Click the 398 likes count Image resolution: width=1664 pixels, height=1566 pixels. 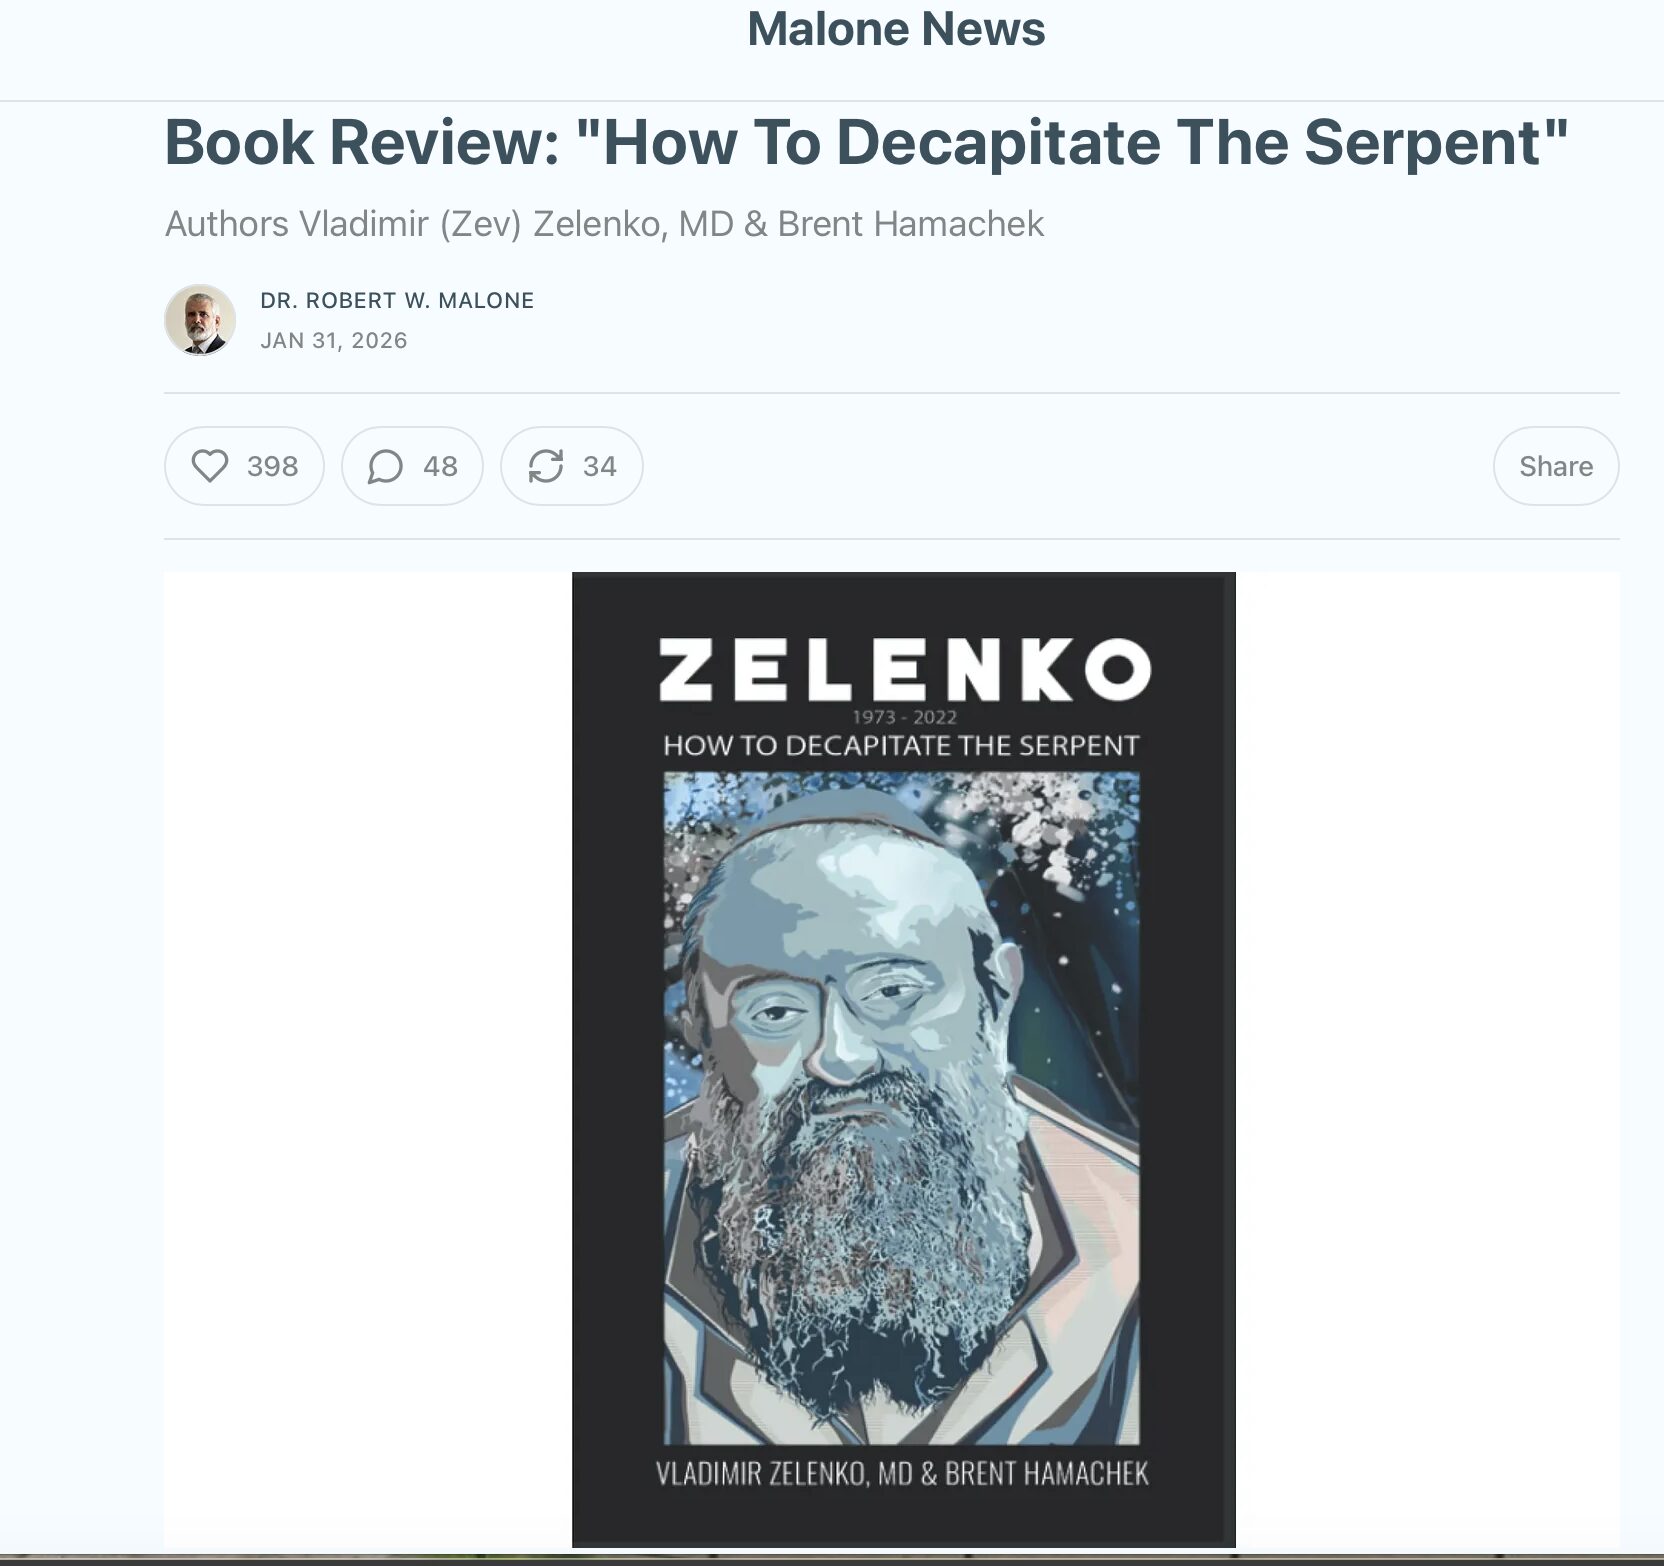272,466
